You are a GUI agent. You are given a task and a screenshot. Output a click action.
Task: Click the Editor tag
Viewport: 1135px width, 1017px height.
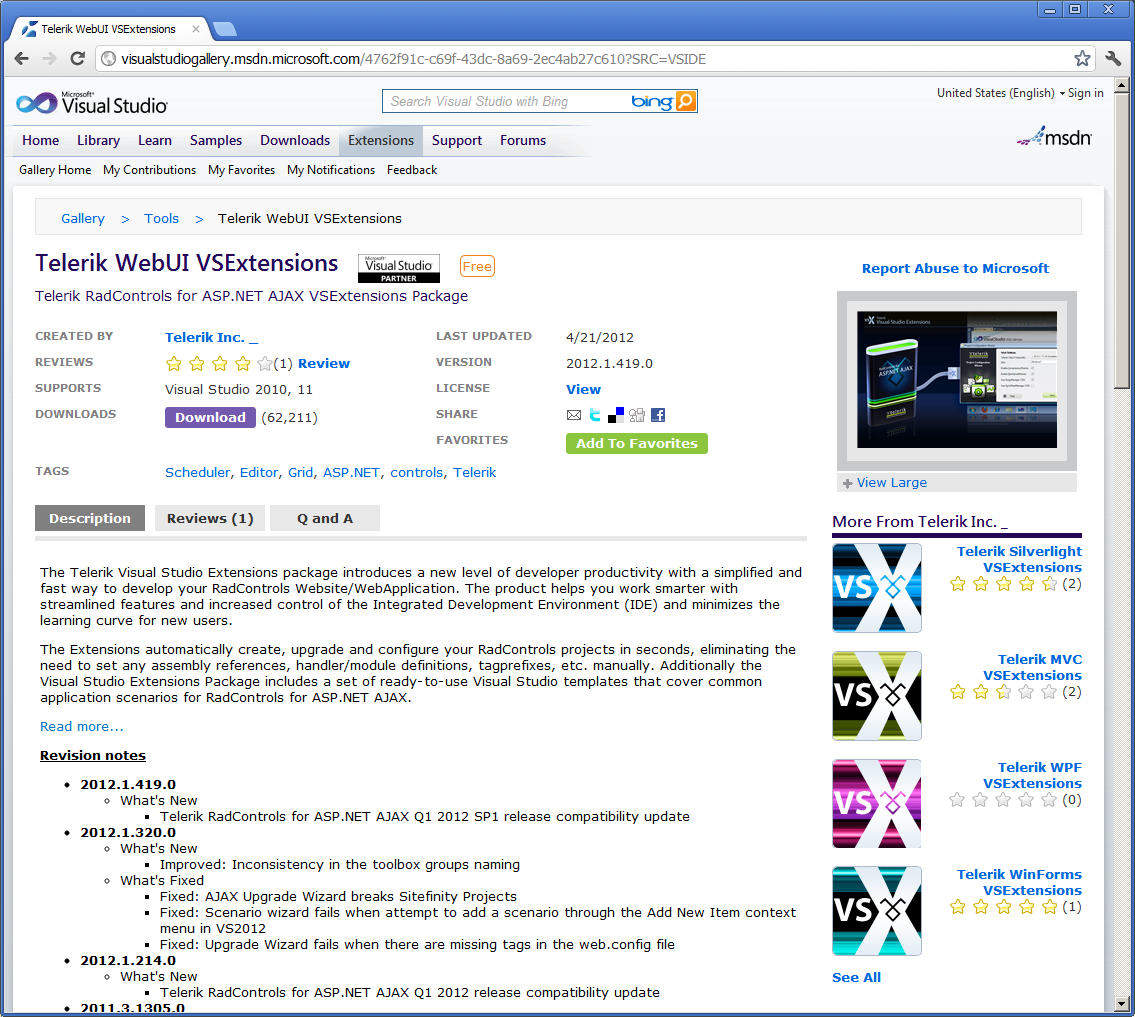tap(258, 473)
